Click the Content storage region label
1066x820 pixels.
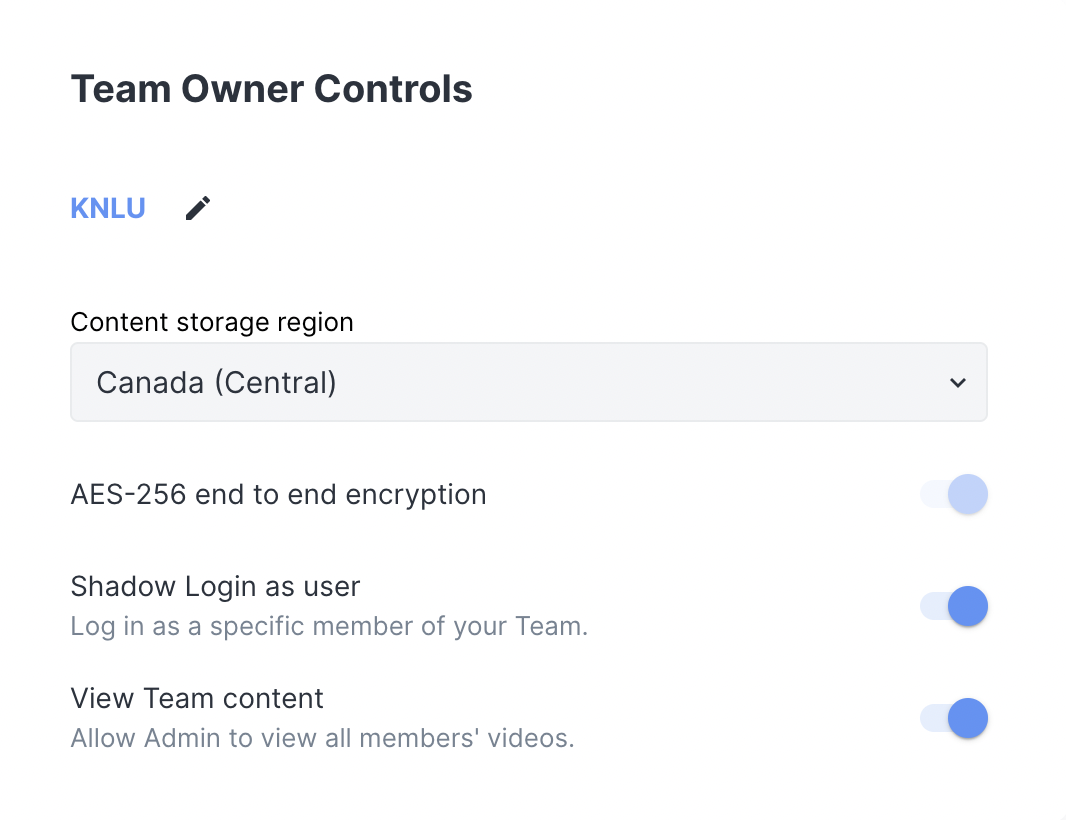[212, 322]
